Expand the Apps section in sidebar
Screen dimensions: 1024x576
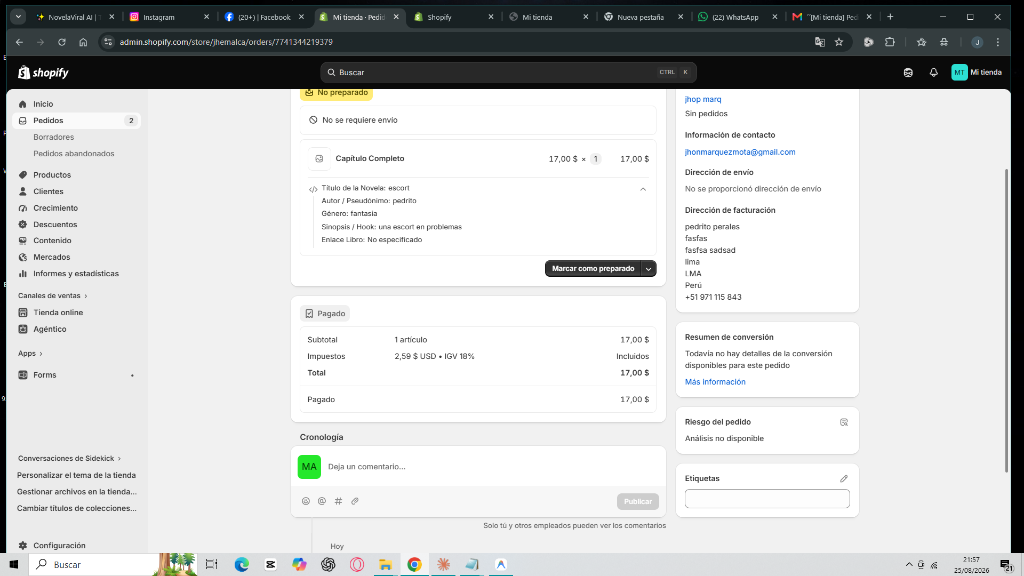click(x=30, y=353)
